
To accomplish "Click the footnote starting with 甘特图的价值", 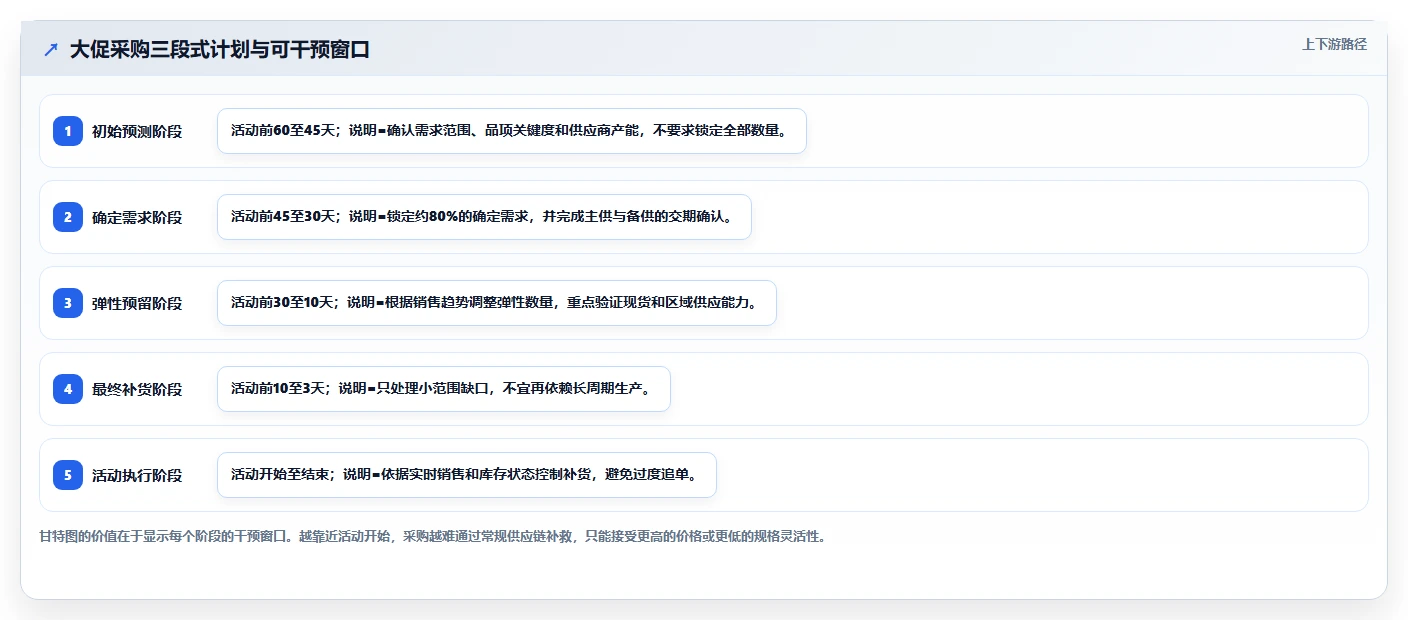I will tap(432, 537).
